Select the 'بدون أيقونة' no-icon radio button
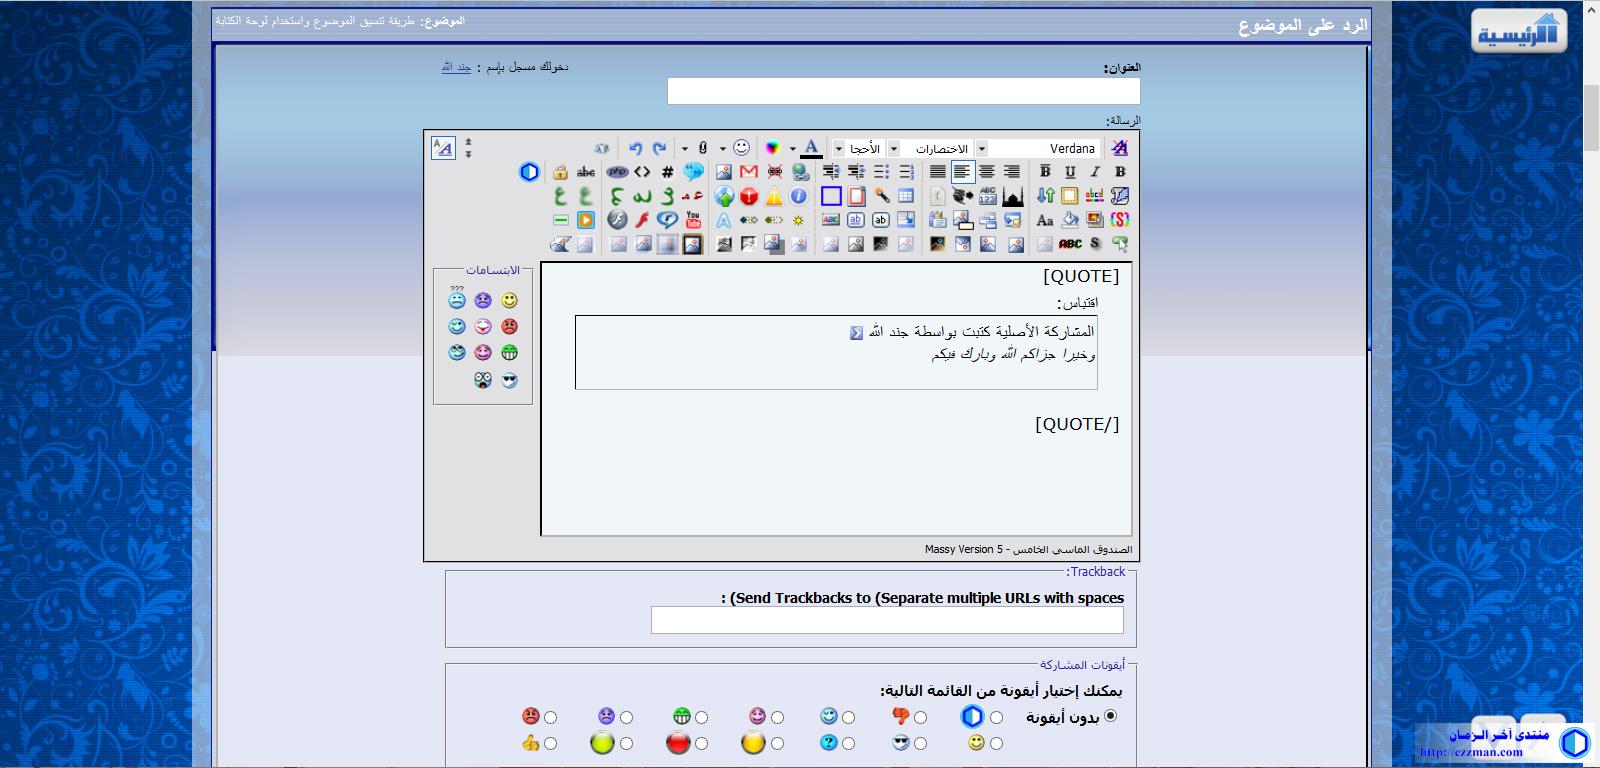This screenshot has width=1600, height=768. (x=1110, y=716)
